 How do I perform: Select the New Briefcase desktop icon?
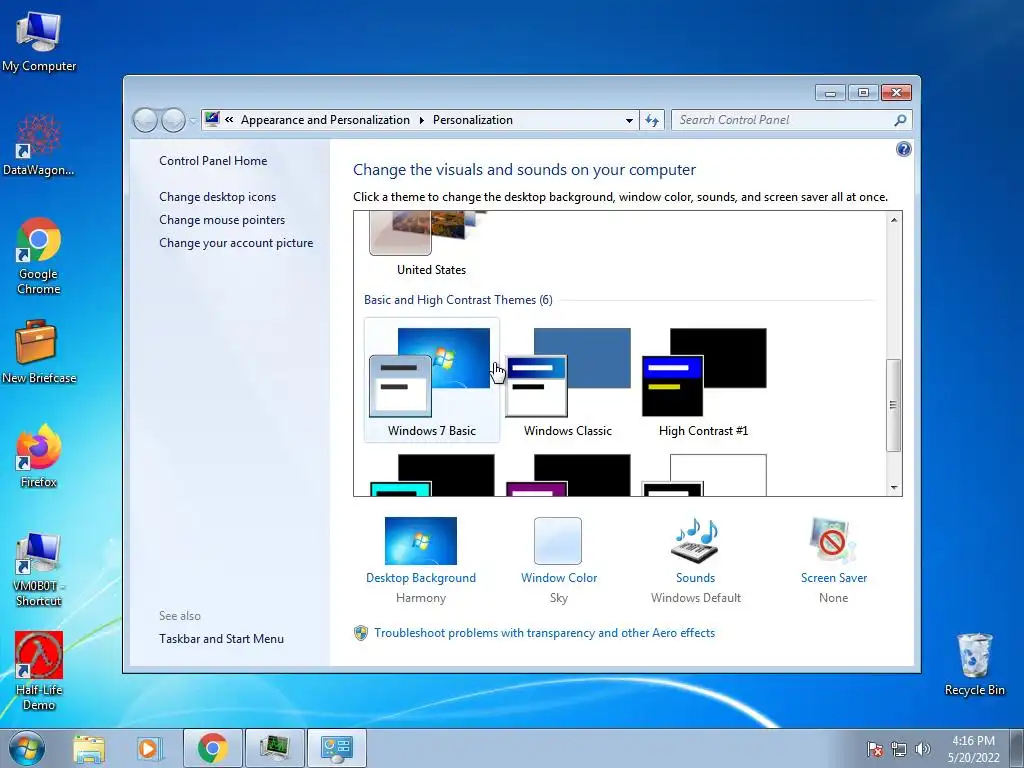click(39, 352)
